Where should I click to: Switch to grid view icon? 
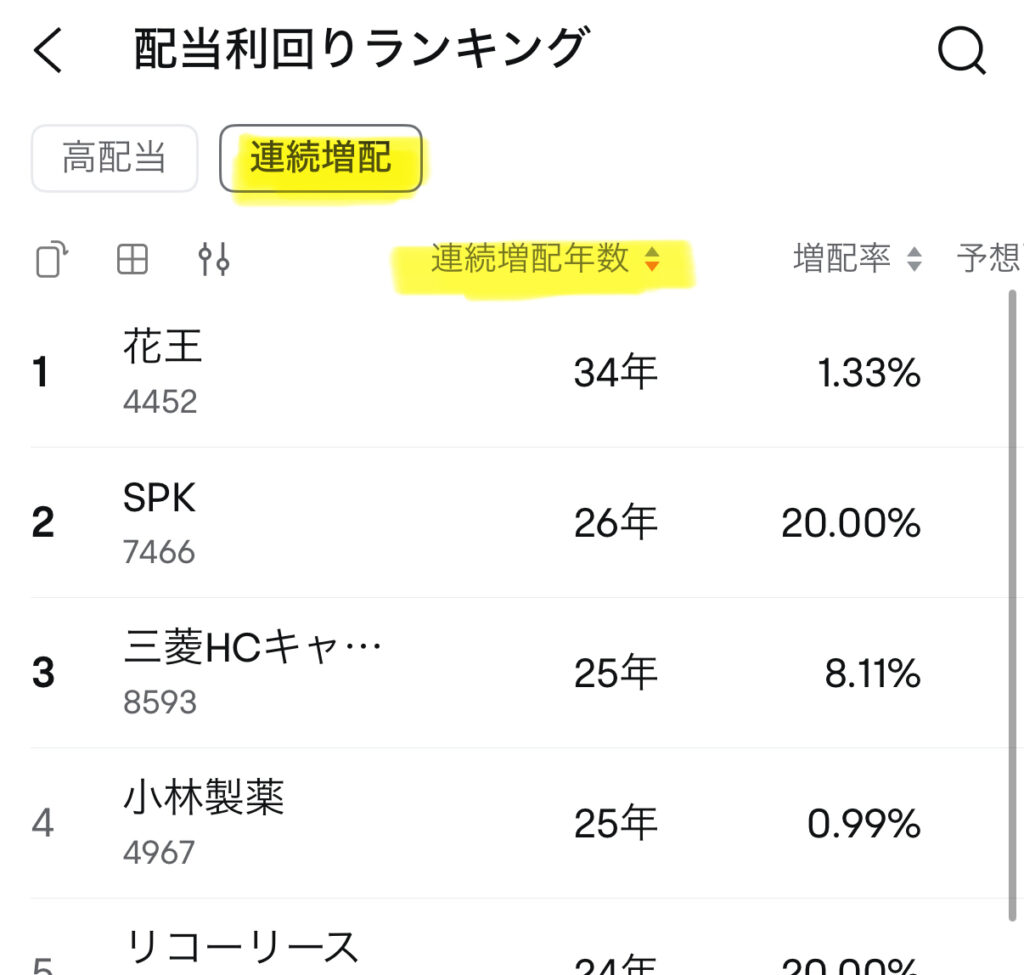pyautogui.click(x=132, y=260)
